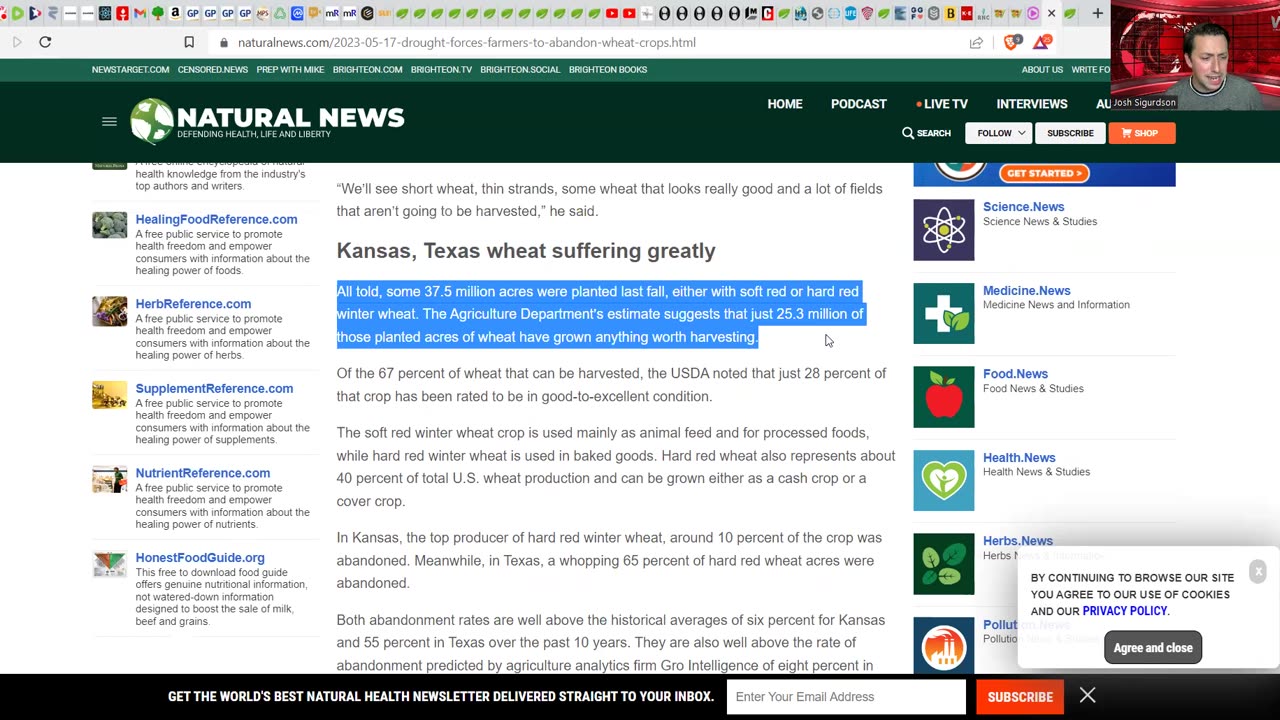Viewport: 1280px width, 720px height.
Task: Click the HonestFoodGuide thumbnail image
Action: (110, 564)
